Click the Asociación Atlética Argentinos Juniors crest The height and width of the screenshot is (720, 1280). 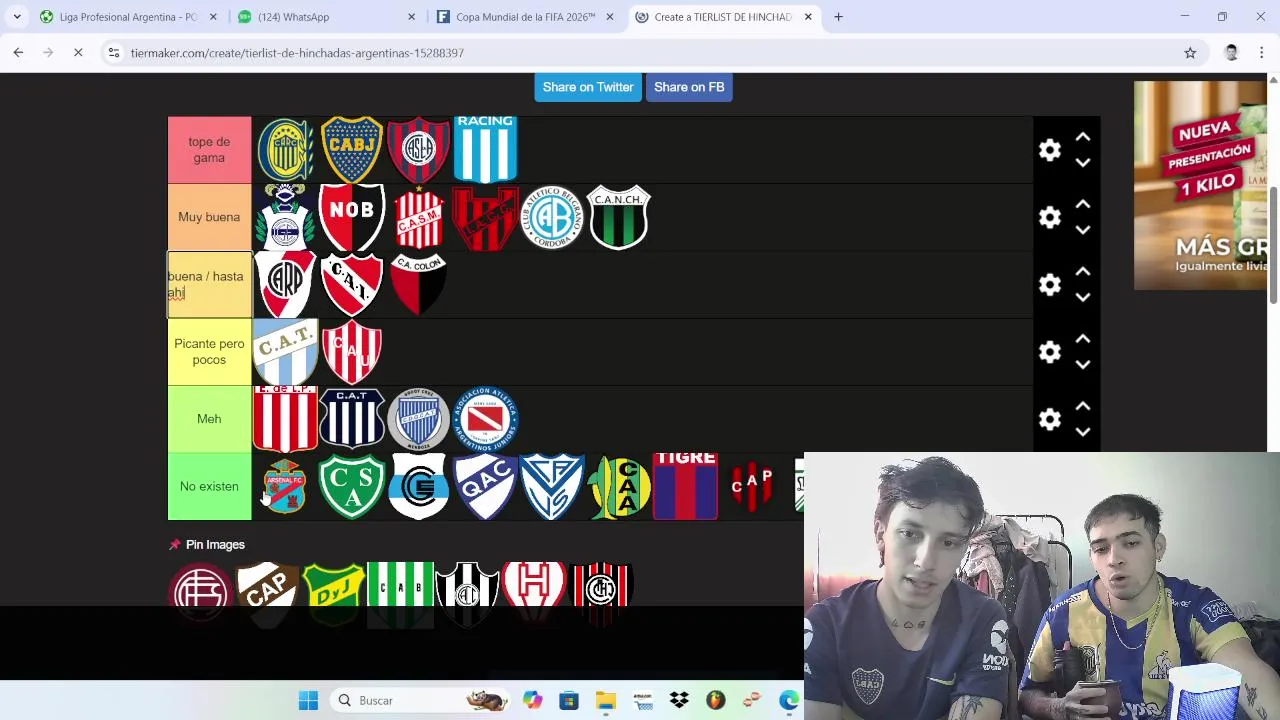(x=485, y=419)
